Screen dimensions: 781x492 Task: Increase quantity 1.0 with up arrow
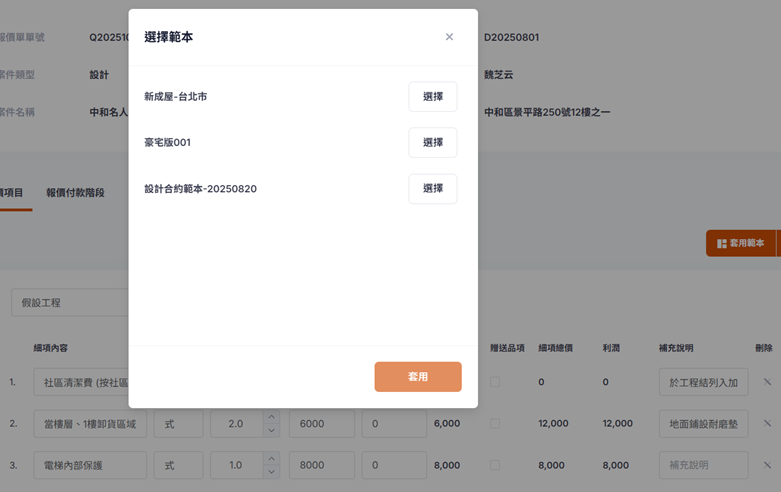coord(270,458)
